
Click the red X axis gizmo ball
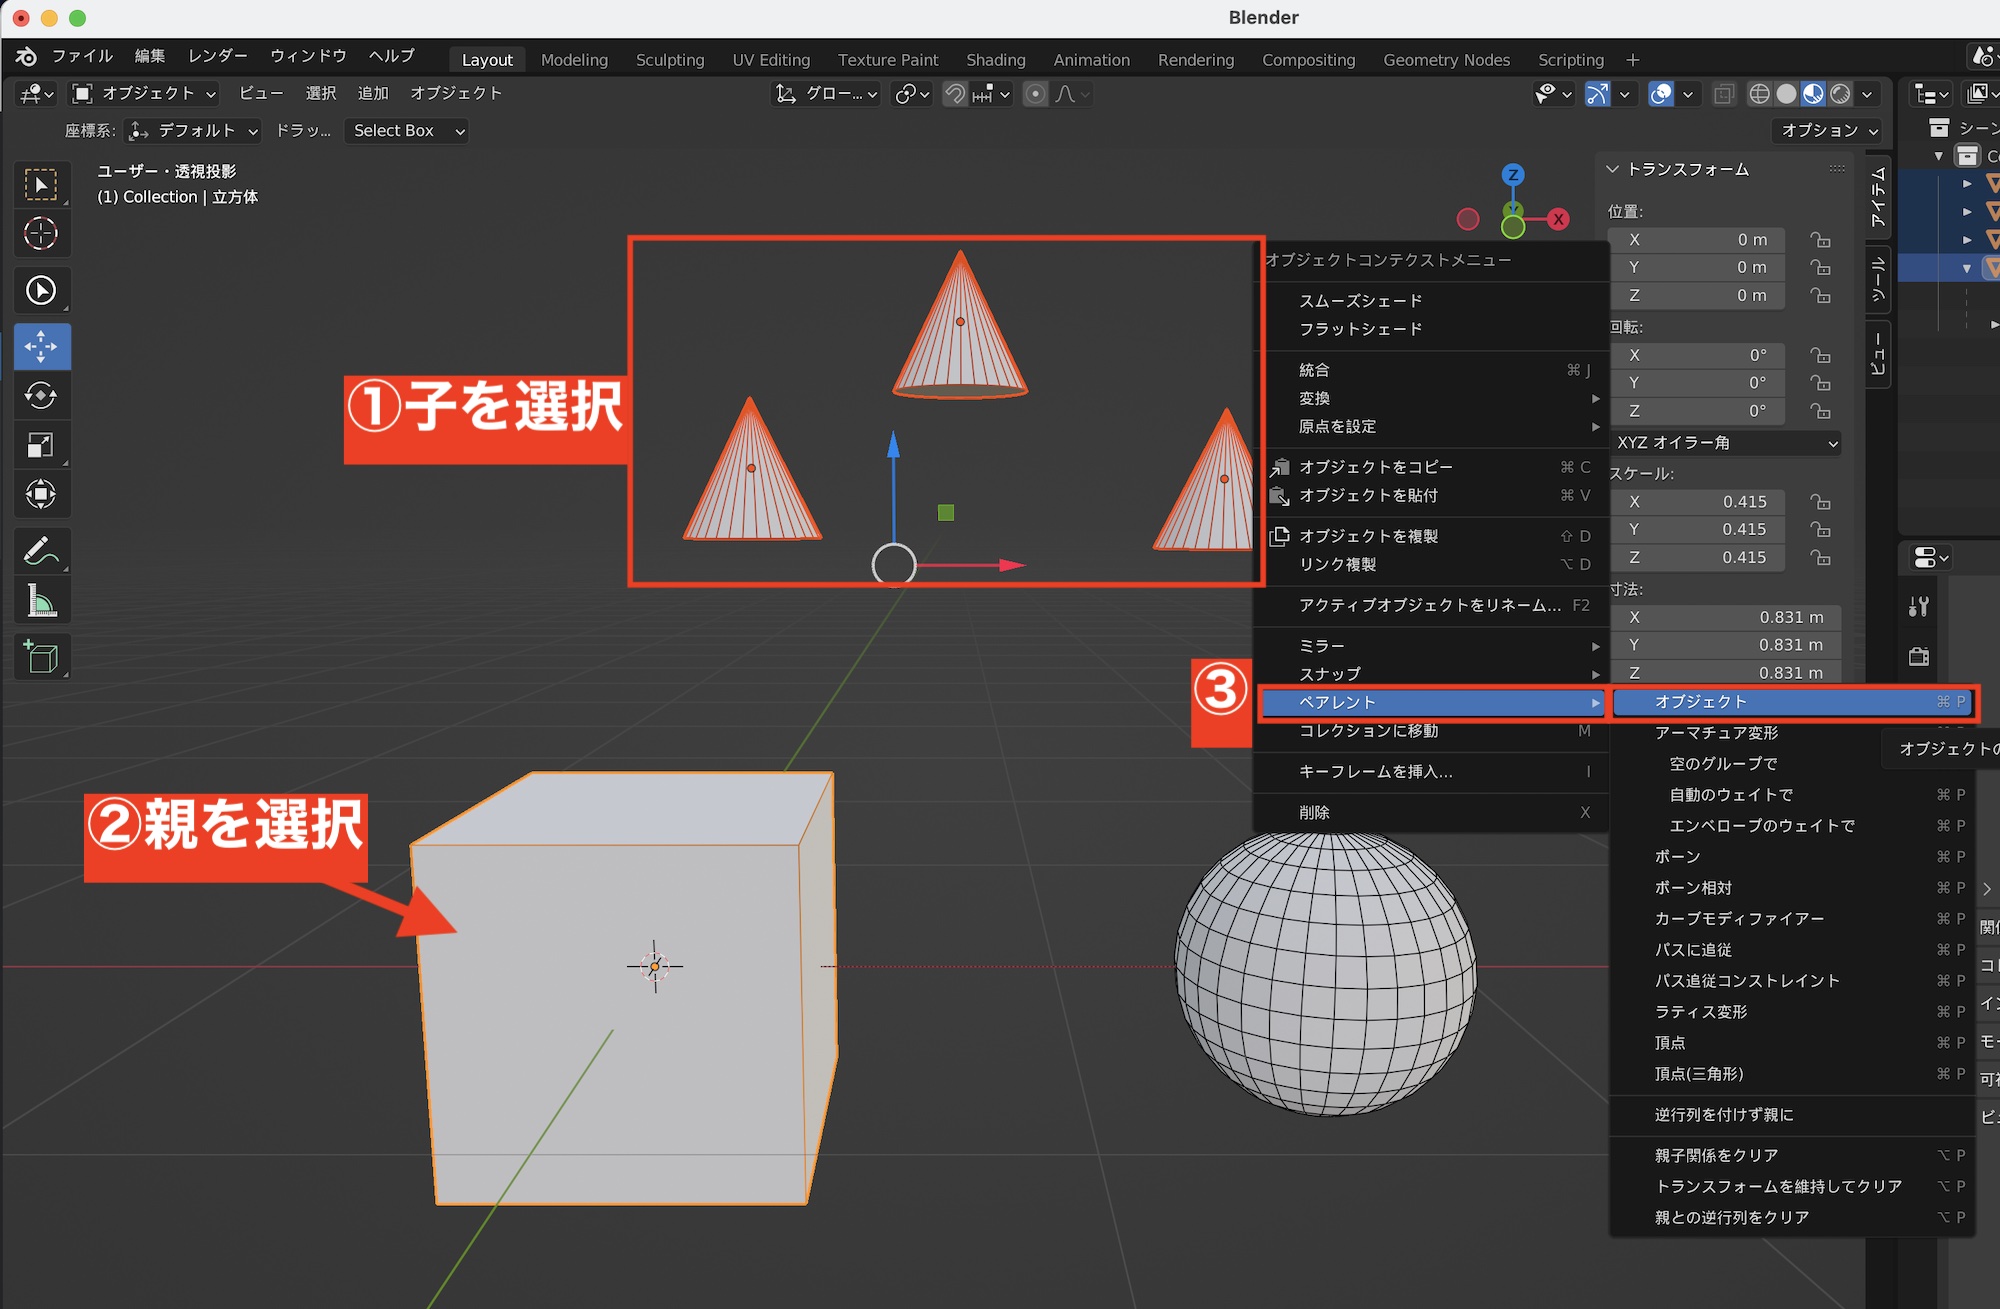(x=1558, y=220)
